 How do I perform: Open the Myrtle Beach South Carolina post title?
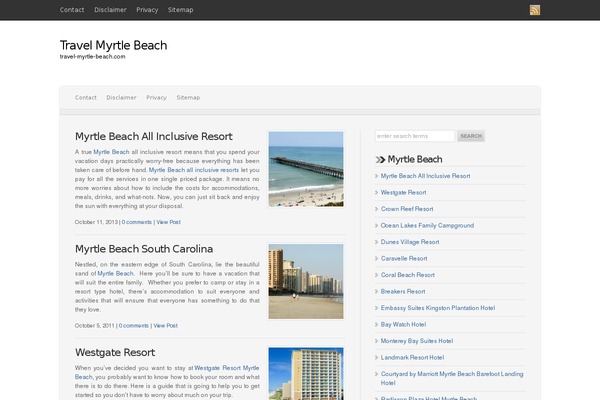(144, 249)
